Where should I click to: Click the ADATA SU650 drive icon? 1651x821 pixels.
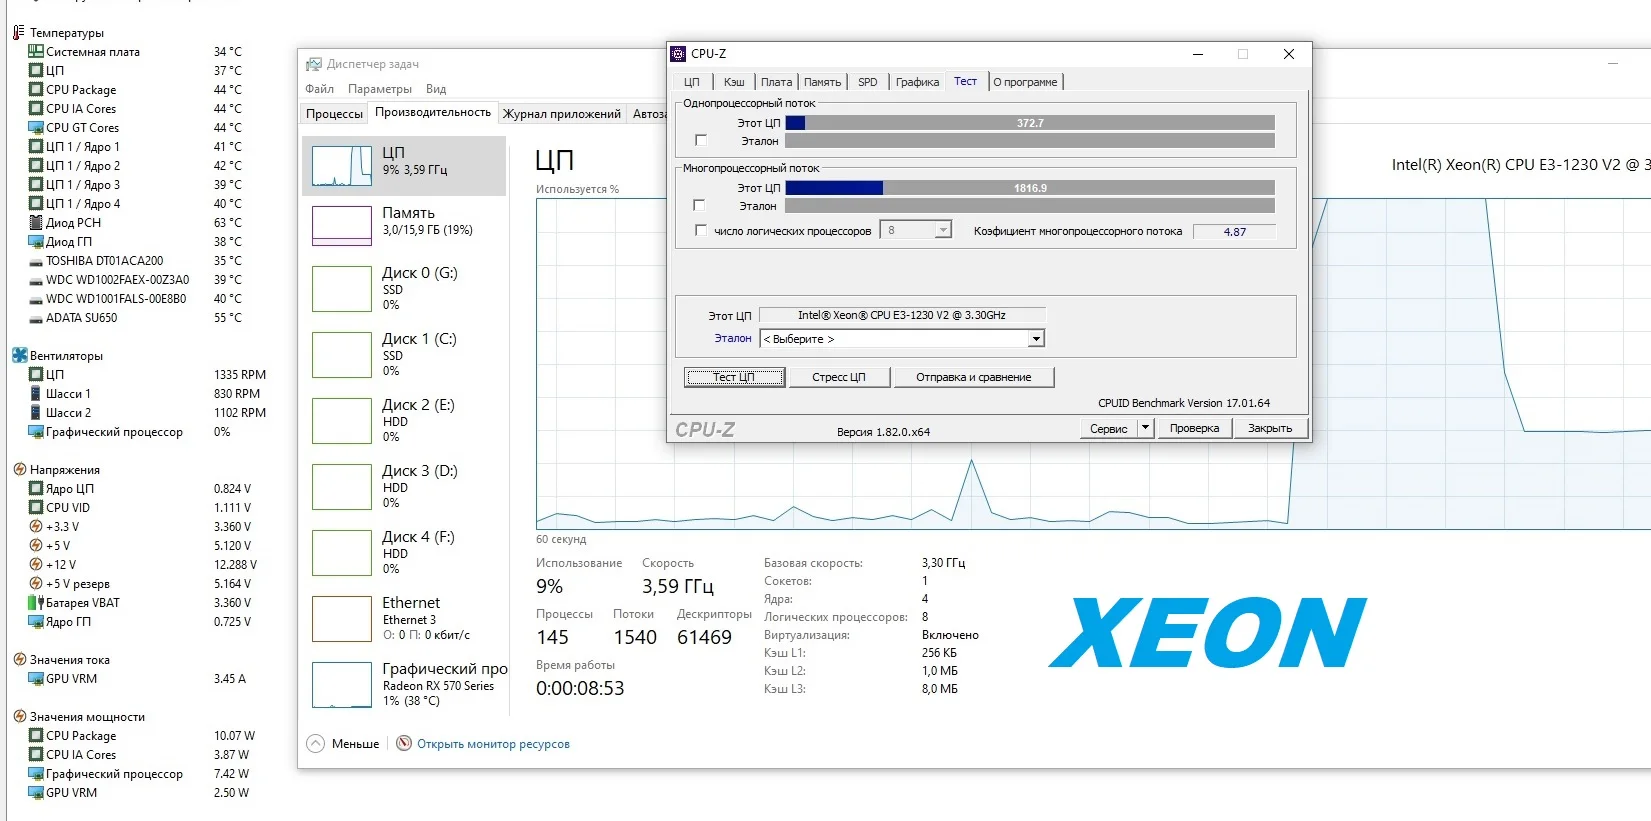36,318
